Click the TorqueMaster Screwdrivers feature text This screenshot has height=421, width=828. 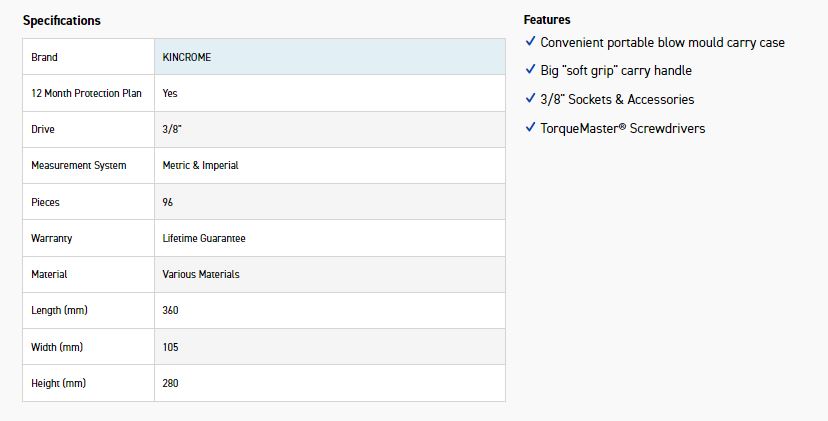click(x=623, y=128)
